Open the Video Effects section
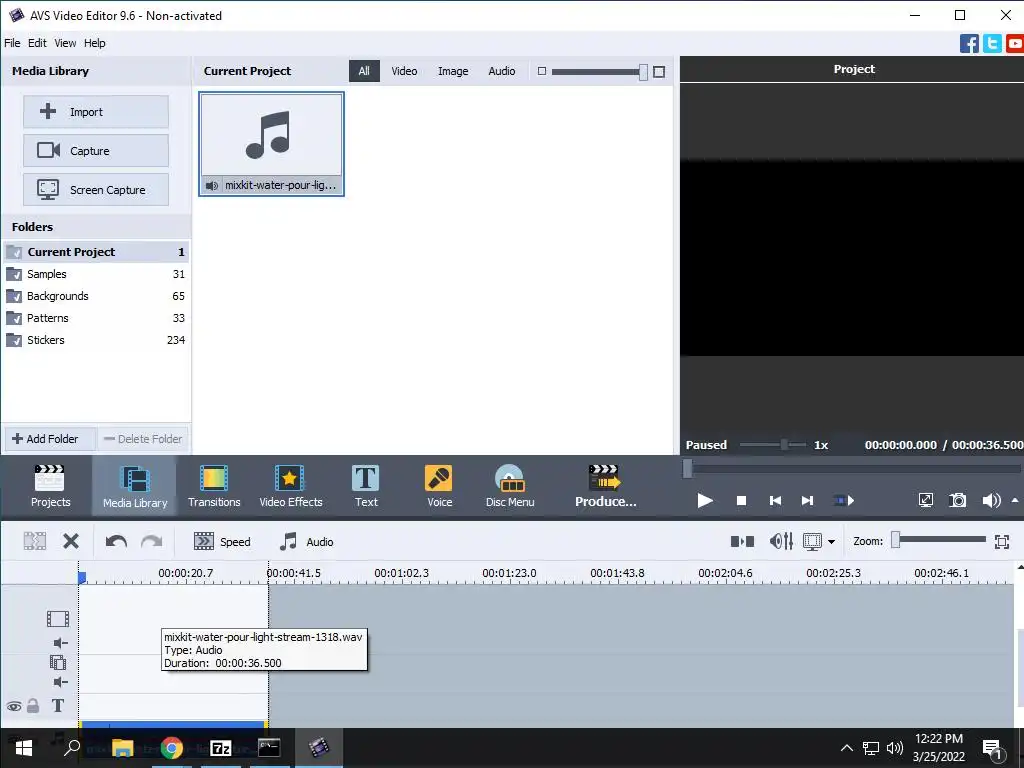This screenshot has height=768, width=1024. 291,486
